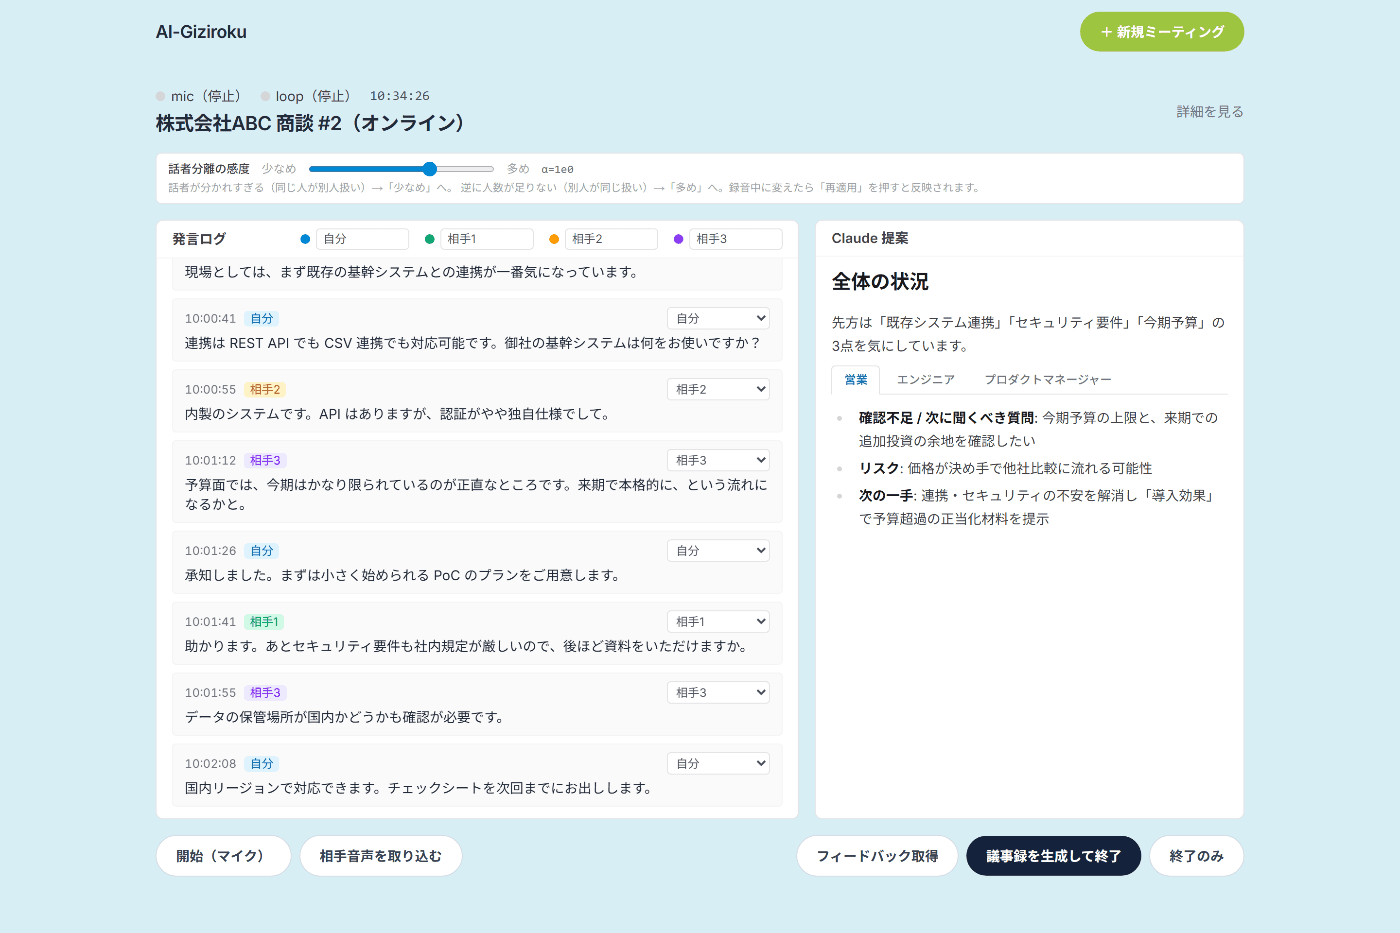Click the 相手1 tag on the 10:01:41 entry

[265, 621]
